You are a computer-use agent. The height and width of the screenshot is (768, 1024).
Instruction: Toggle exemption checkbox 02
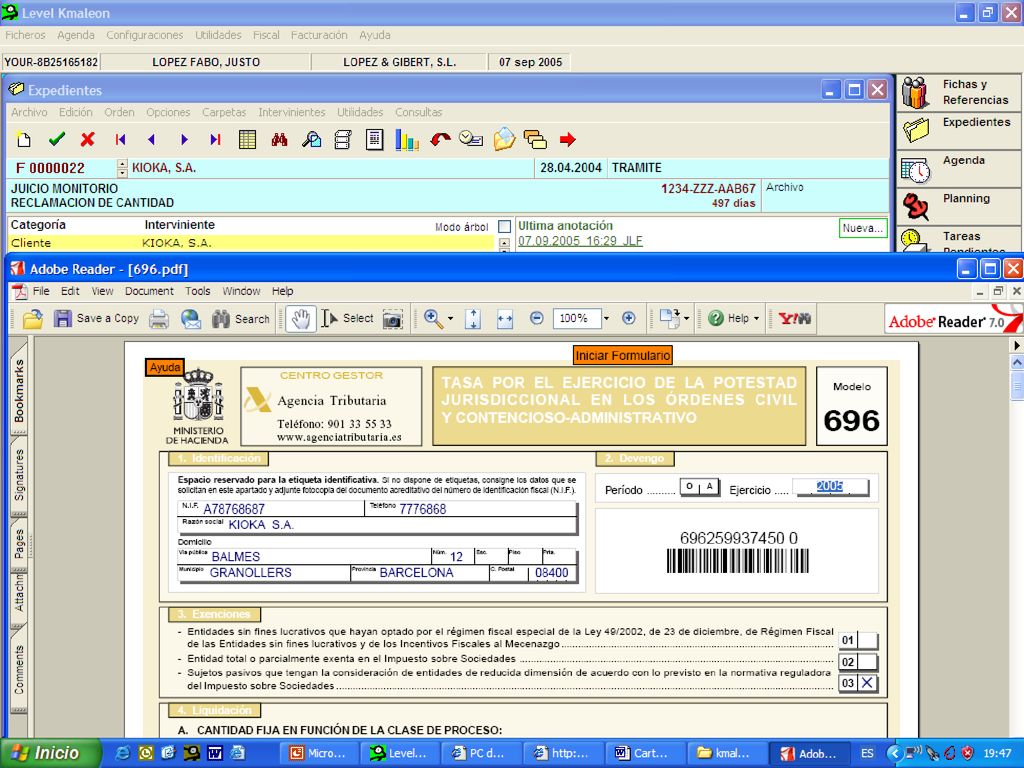867,662
